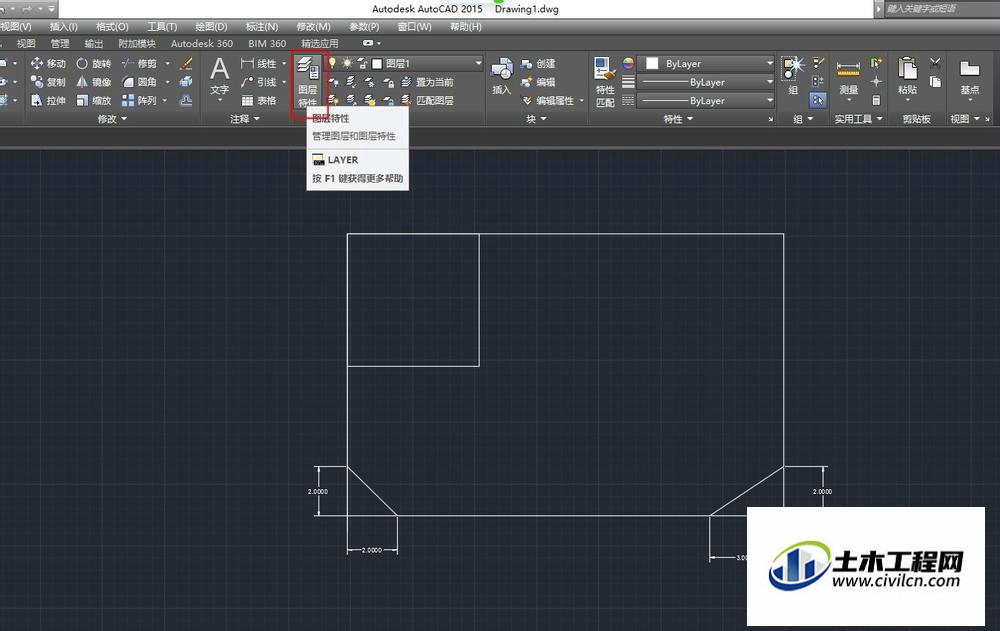The width and height of the screenshot is (1000, 631).
Task: Toggle freeze sun icon for 图层1
Action: (347, 63)
